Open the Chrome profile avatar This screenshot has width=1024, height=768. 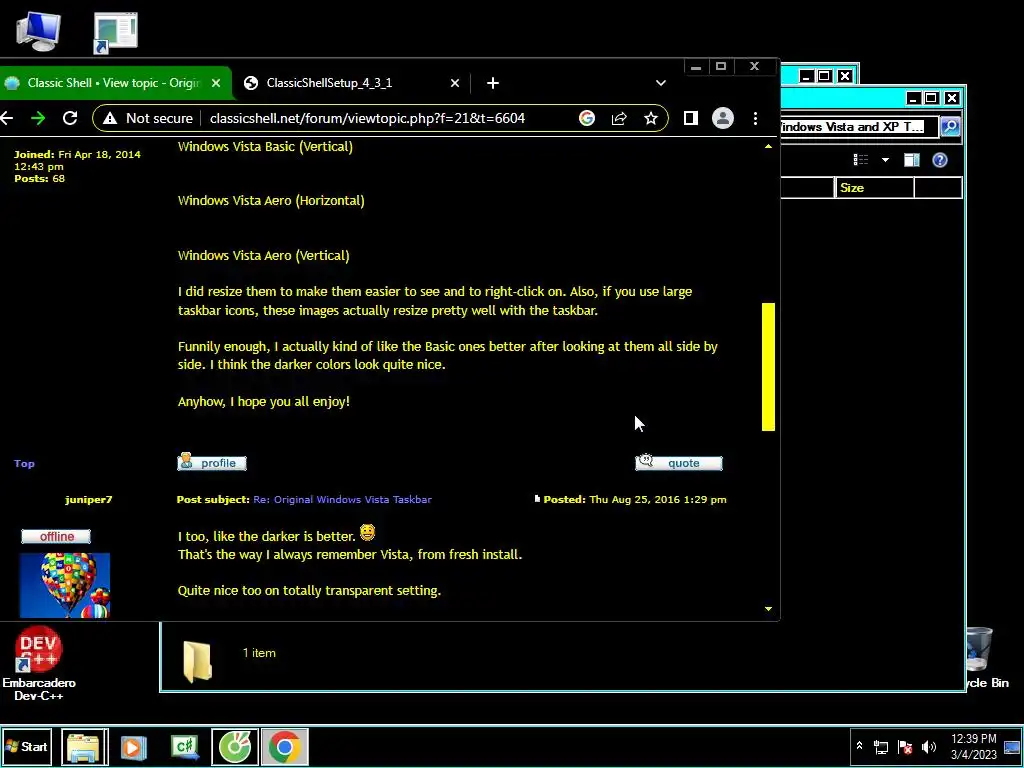click(722, 118)
